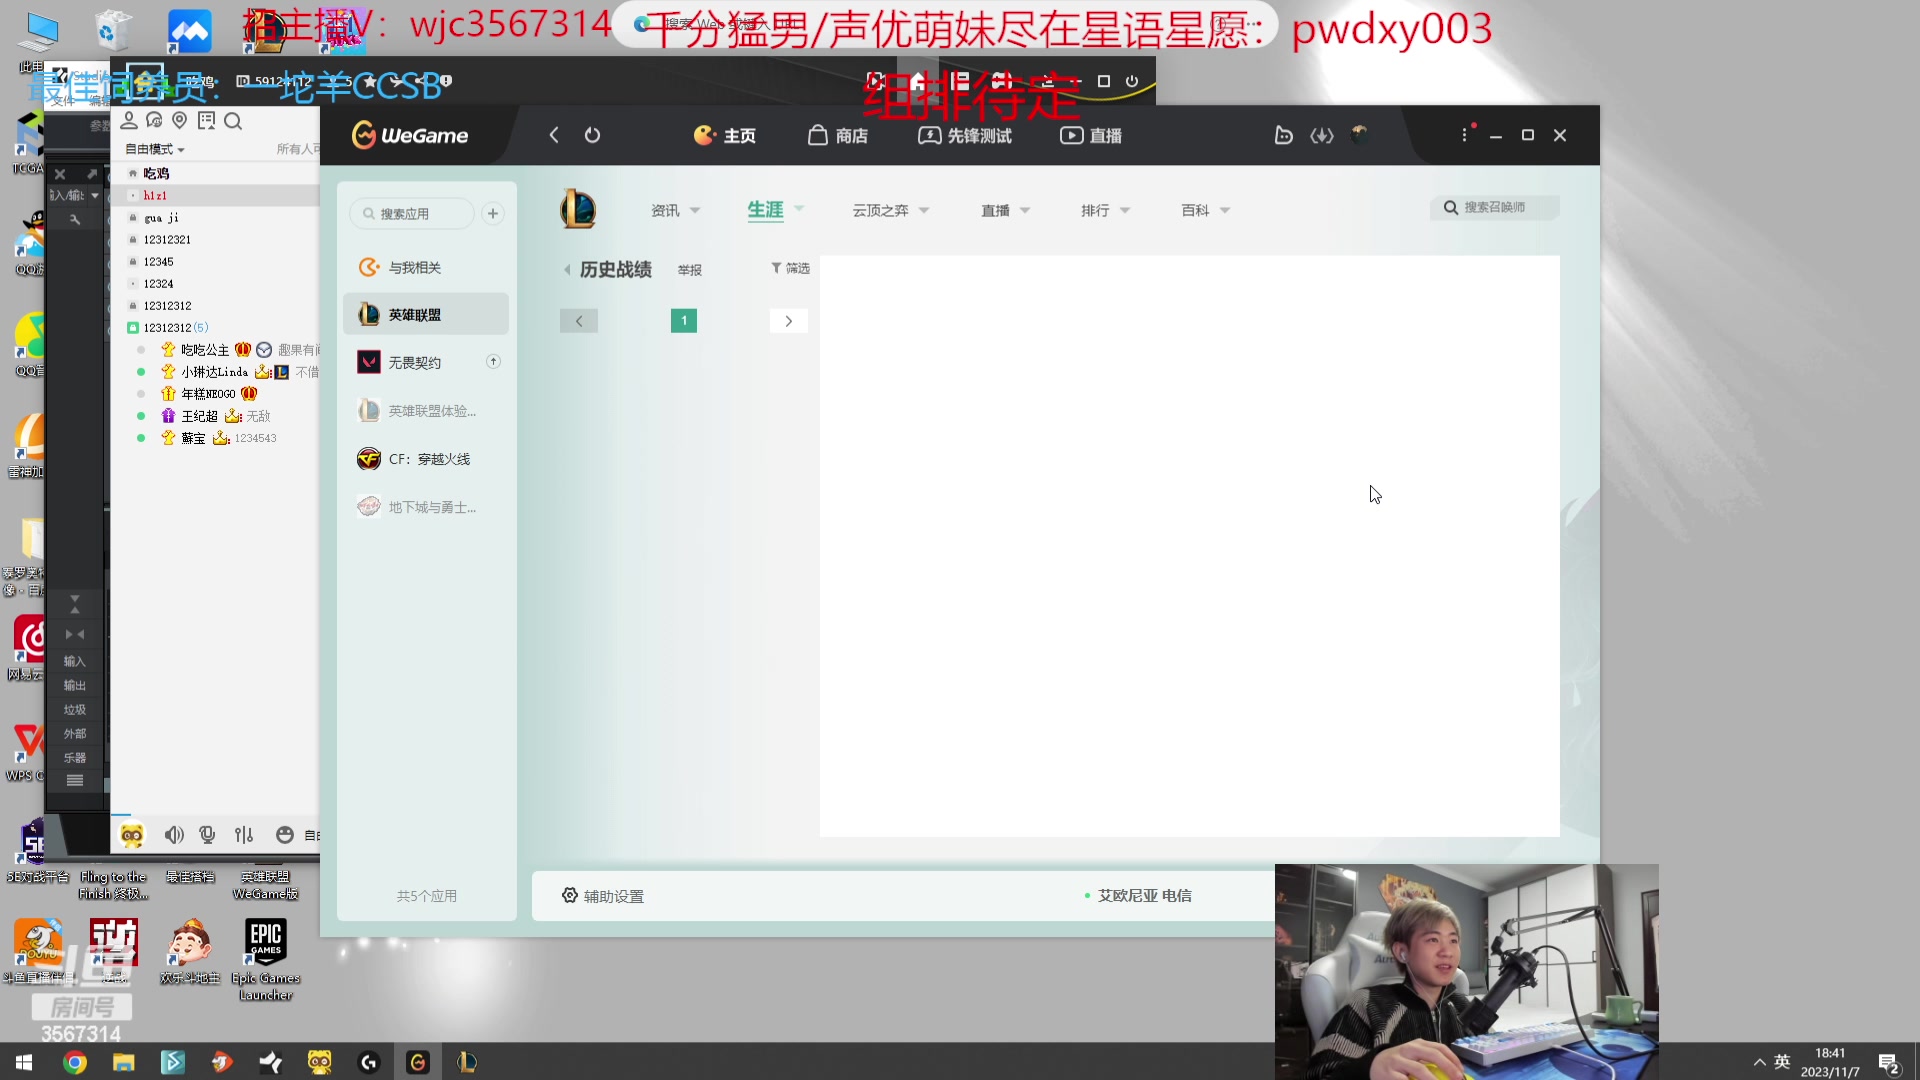Click the update arrow next to 无畏契约
This screenshot has width=1920, height=1080.
click(x=493, y=361)
